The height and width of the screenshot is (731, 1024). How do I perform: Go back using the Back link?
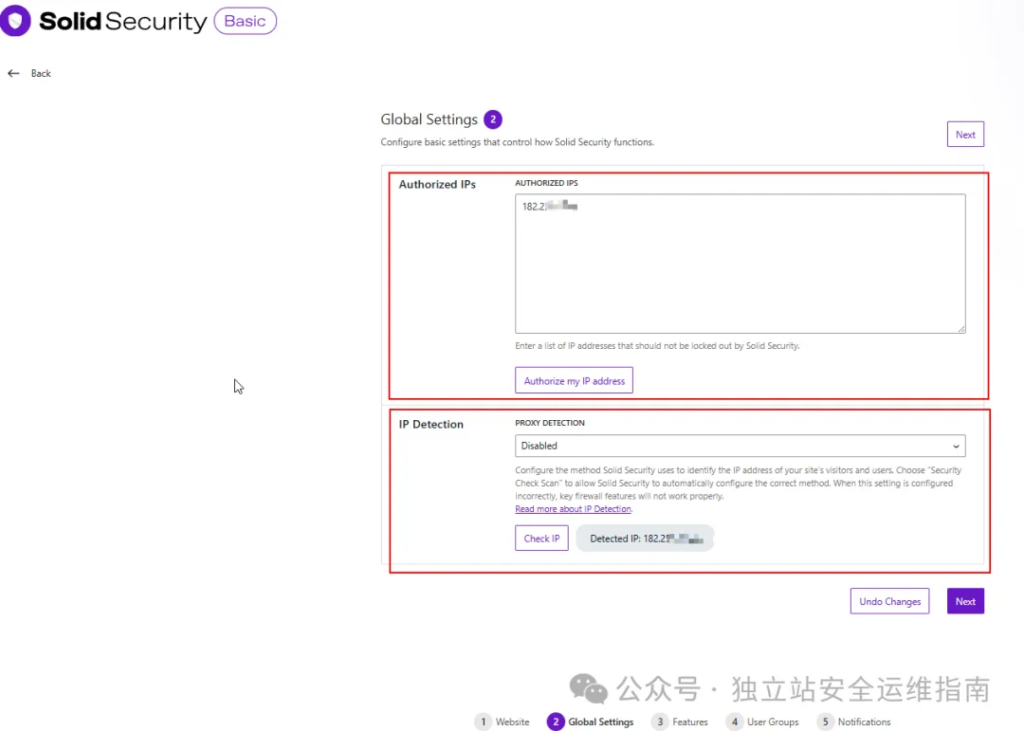click(x=40, y=73)
